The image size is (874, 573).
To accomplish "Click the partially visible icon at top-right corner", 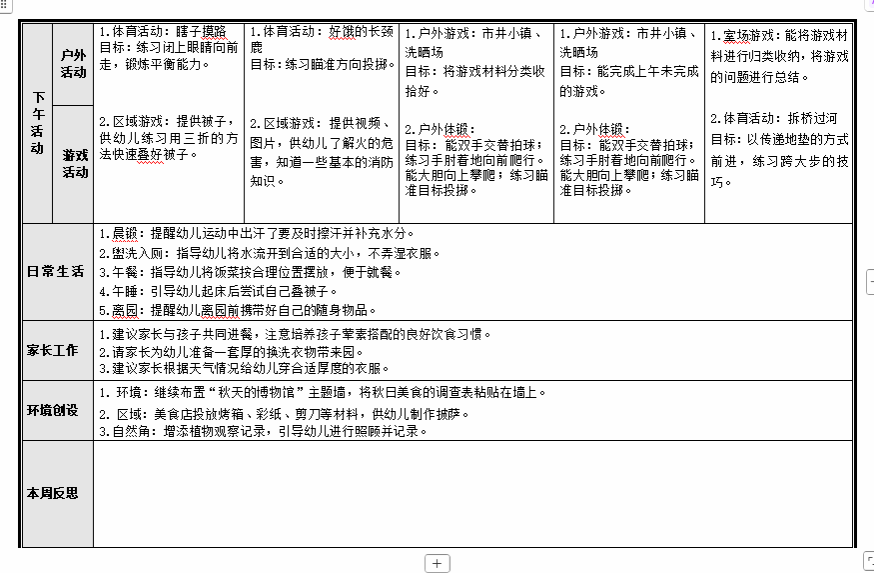I will point(869,5).
